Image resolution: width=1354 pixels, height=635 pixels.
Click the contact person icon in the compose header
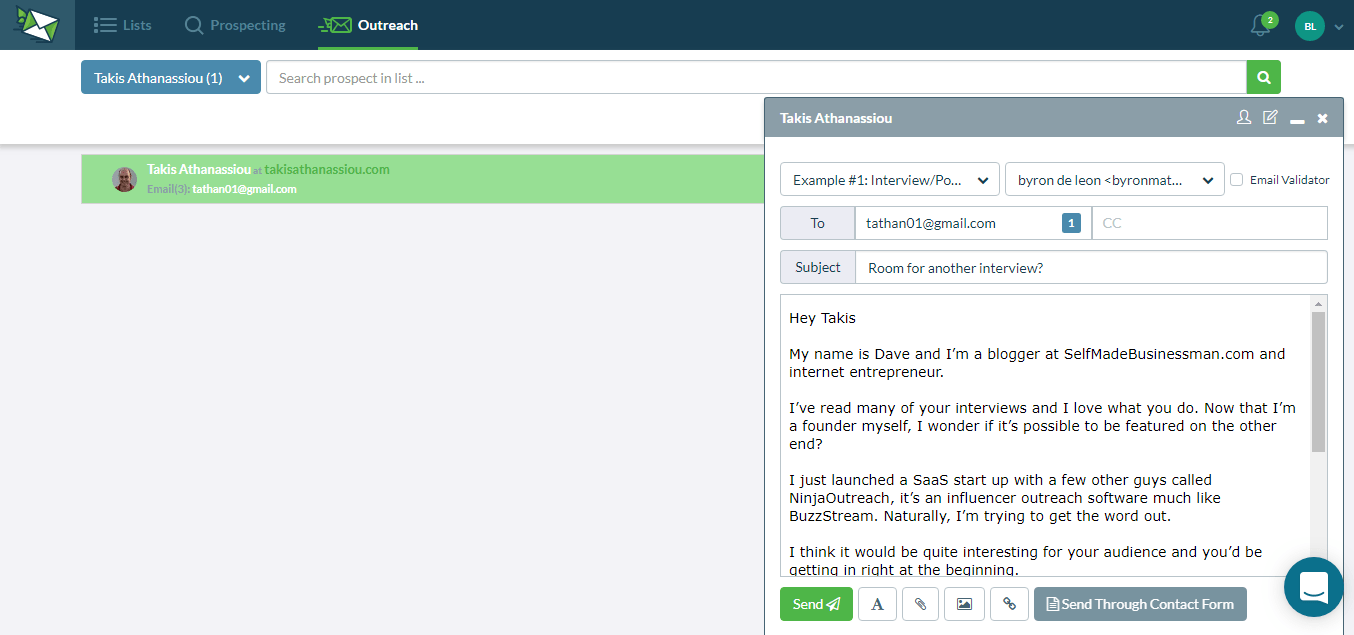click(1244, 118)
